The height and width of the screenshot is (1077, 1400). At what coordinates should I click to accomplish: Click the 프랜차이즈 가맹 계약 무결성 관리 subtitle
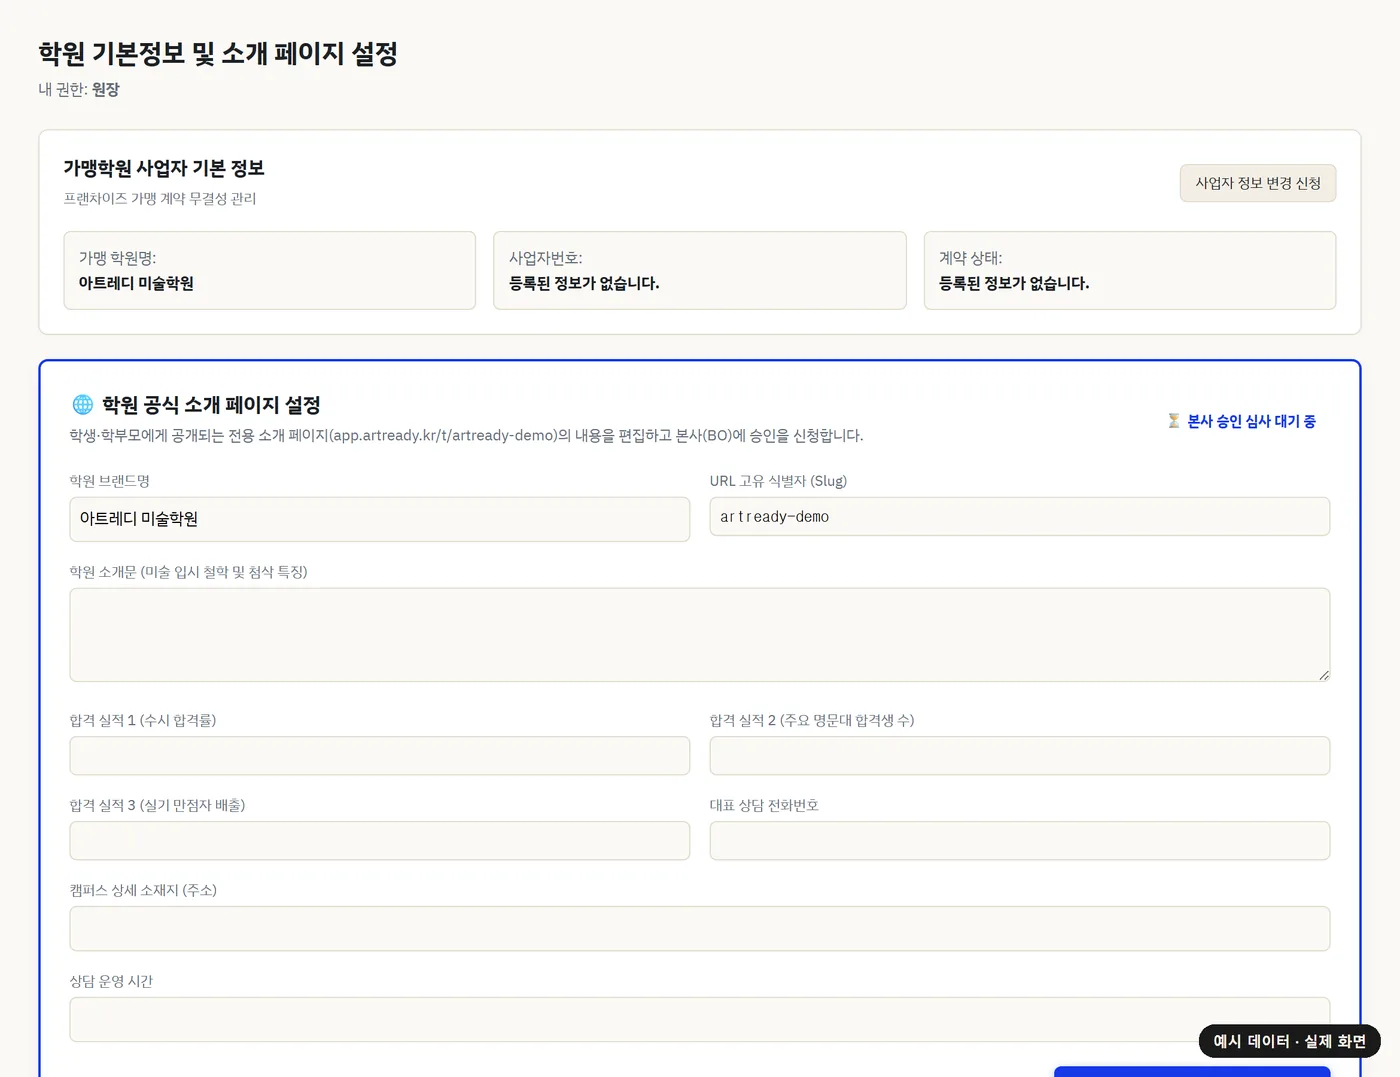[160, 198]
